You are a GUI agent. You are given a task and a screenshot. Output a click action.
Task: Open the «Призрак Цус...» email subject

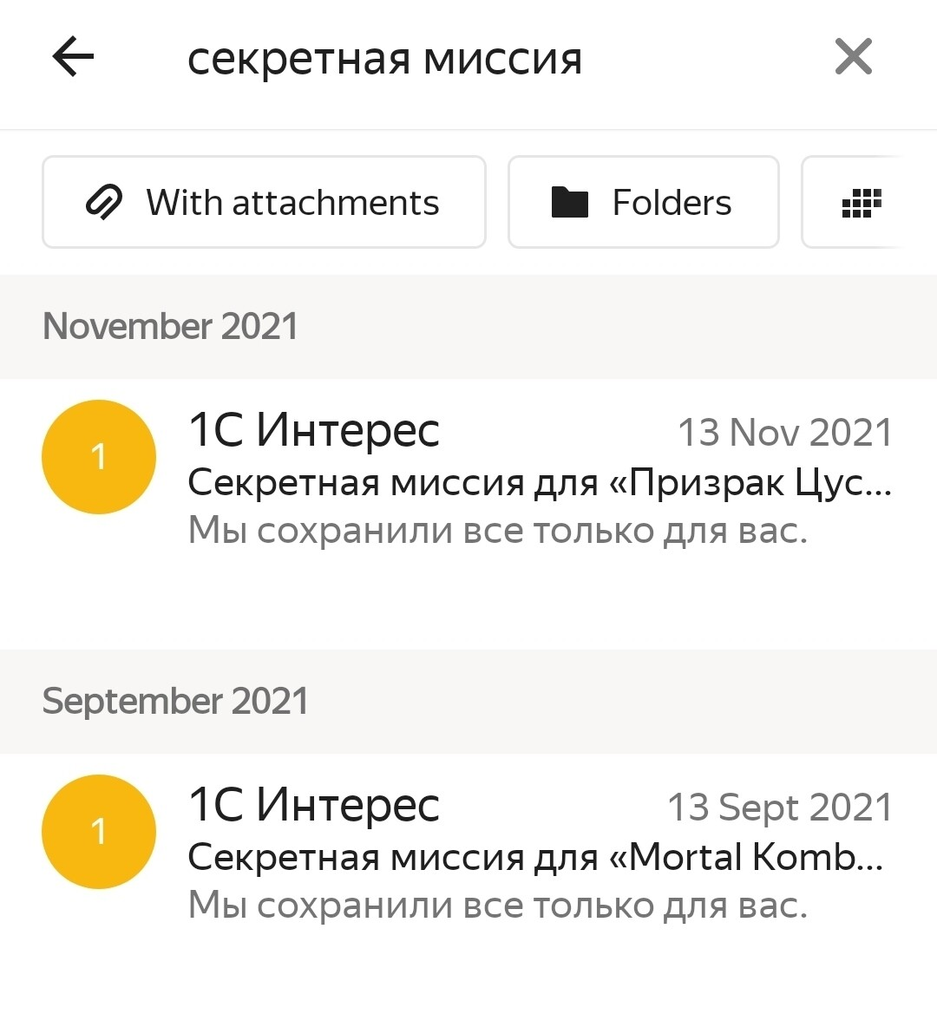pos(538,484)
